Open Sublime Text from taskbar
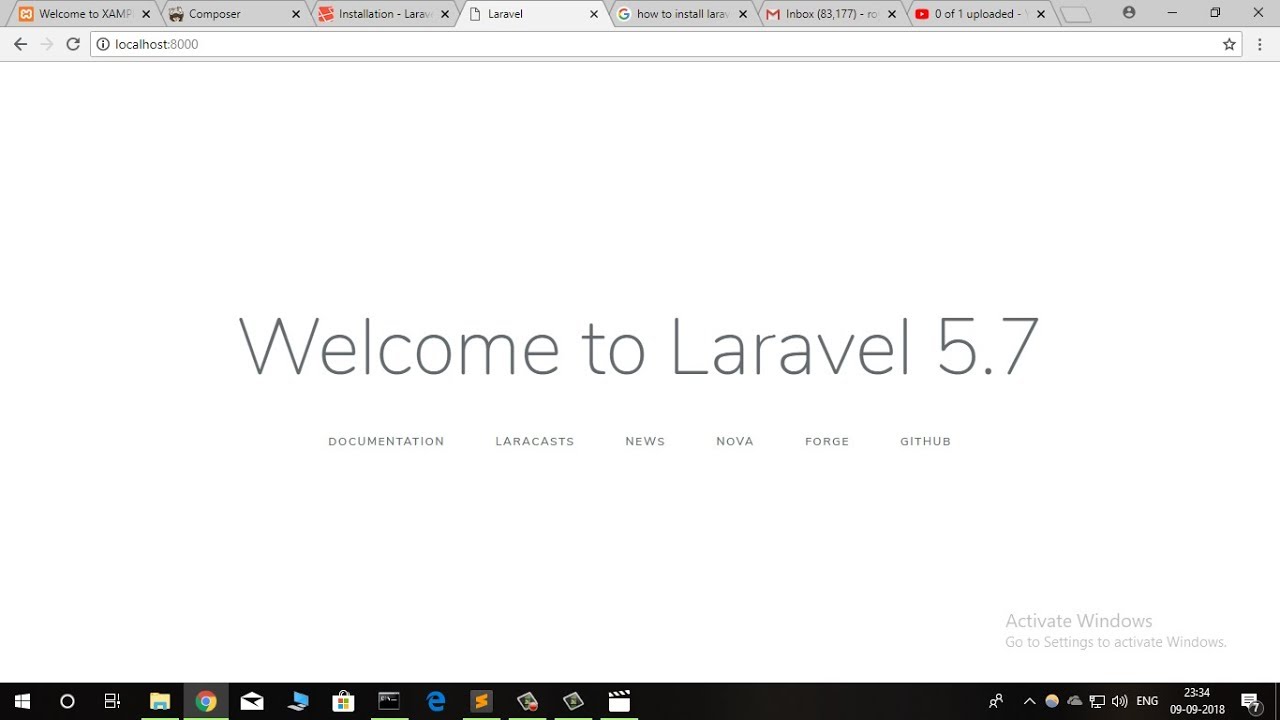Screen dimensions: 1280x720 (482, 701)
